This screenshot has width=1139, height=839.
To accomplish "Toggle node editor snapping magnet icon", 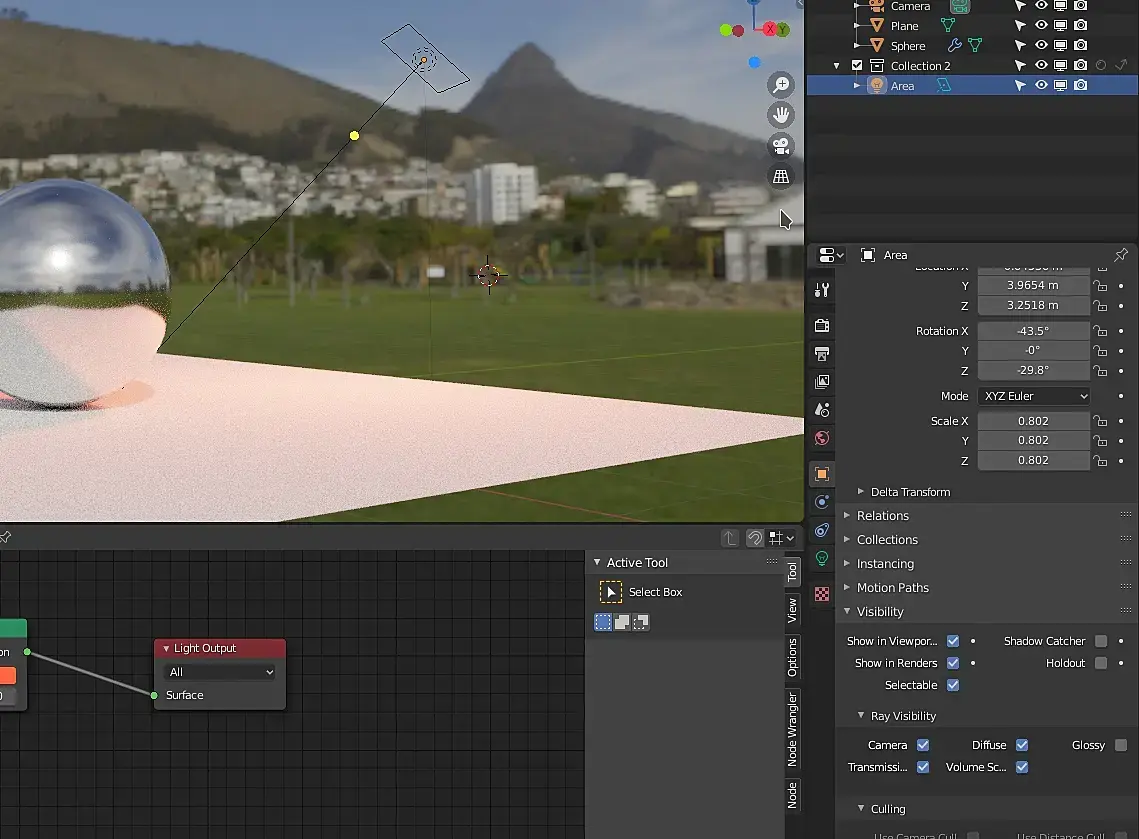I will (x=755, y=538).
